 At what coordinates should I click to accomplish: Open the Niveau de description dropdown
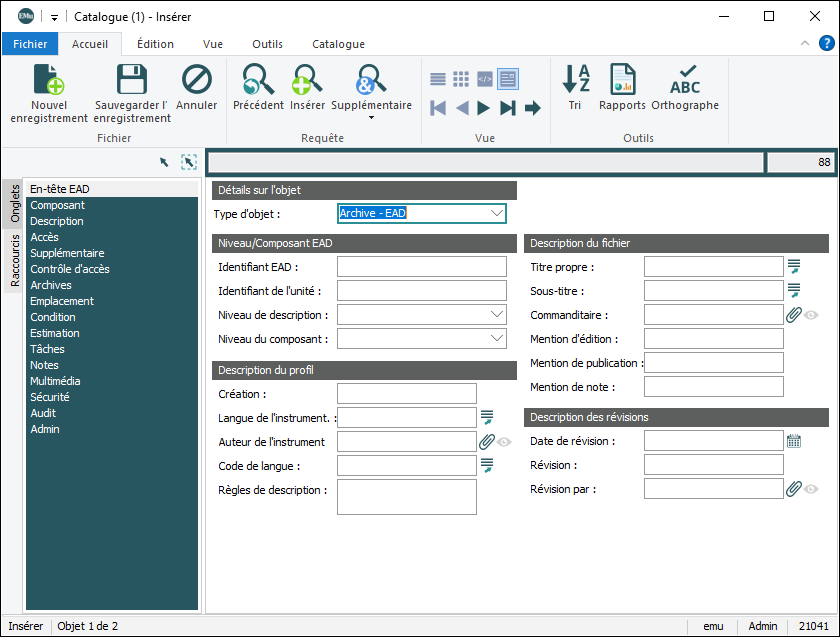(x=498, y=315)
